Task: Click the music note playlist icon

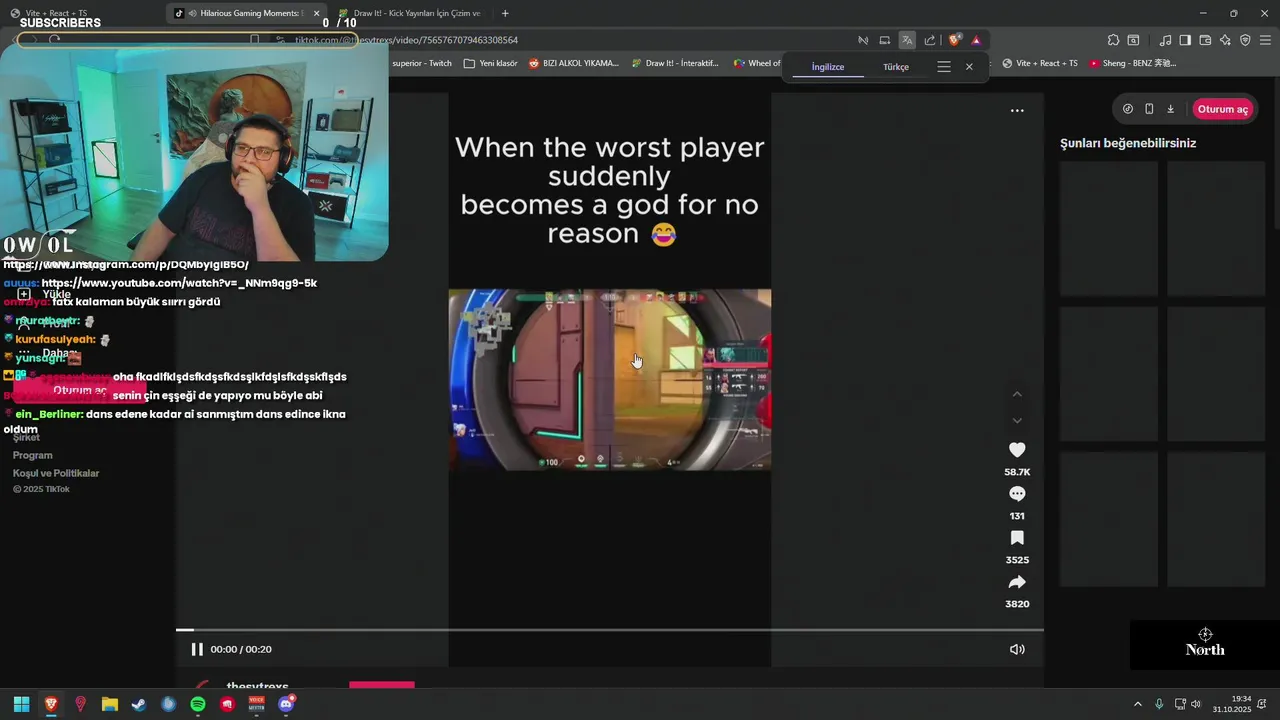Action: point(1165,40)
